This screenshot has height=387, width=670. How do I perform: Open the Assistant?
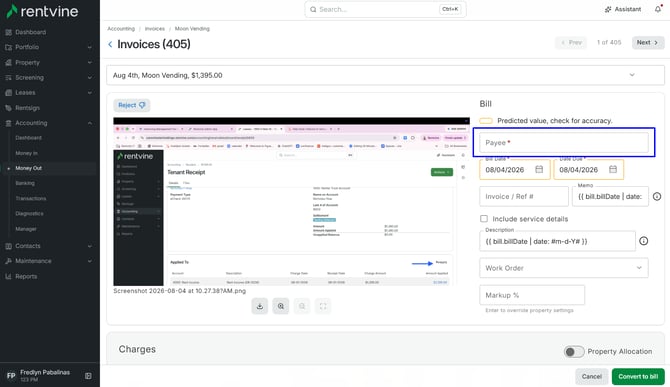(623, 9)
